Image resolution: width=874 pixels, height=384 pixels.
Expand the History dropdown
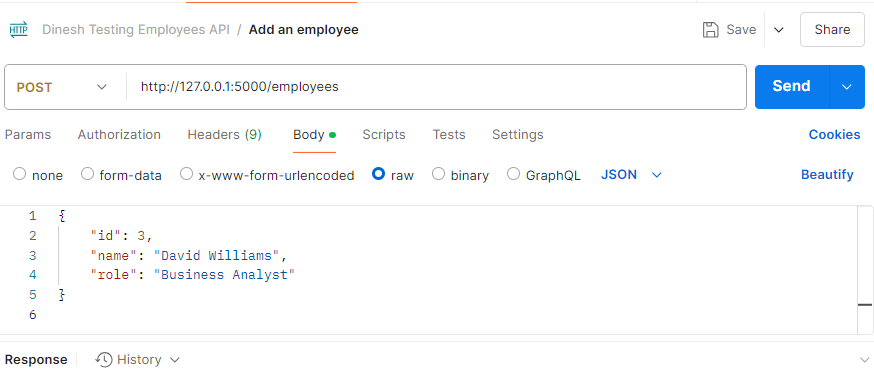(174, 360)
